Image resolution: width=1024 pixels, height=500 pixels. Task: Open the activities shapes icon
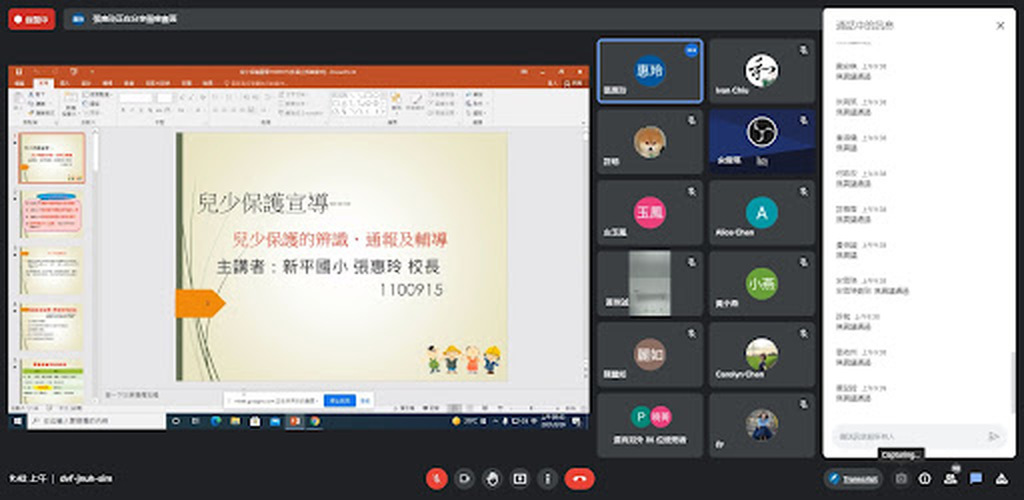pyautogui.click(x=1001, y=478)
